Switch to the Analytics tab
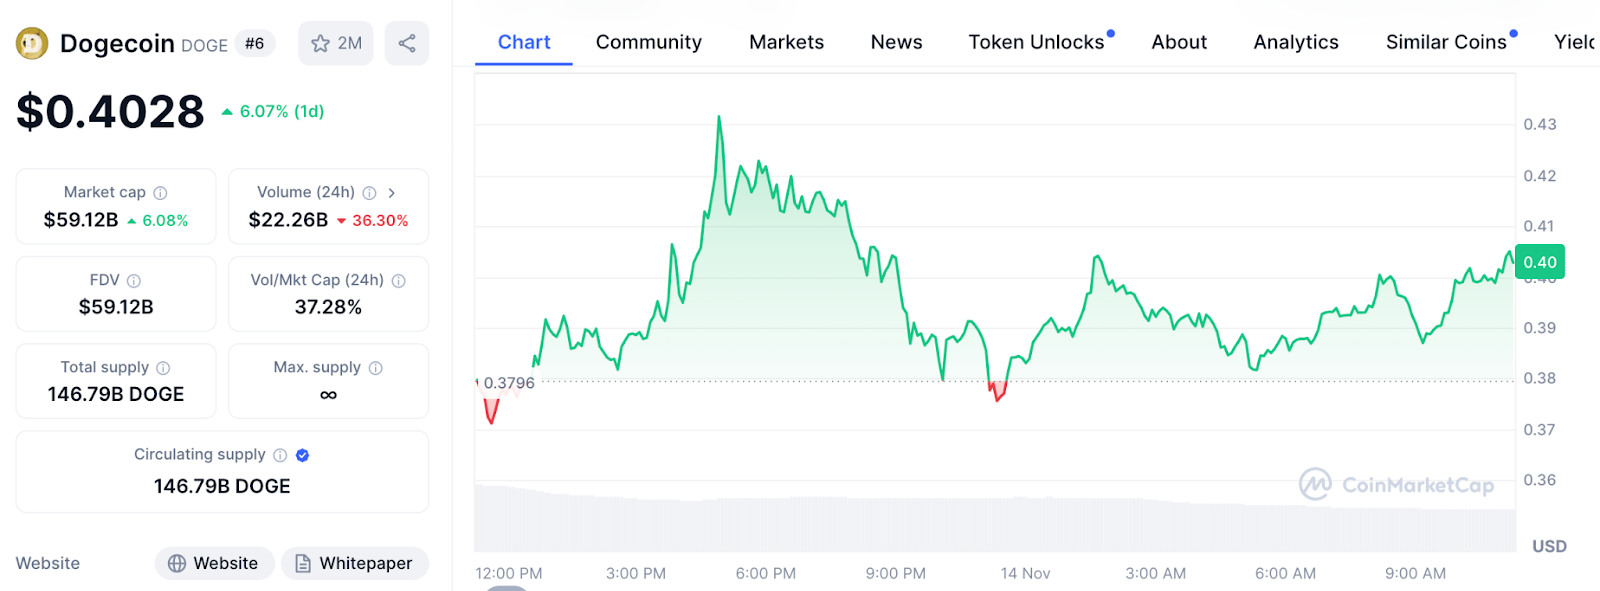The height and width of the screenshot is (591, 1600). (x=1296, y=42)
